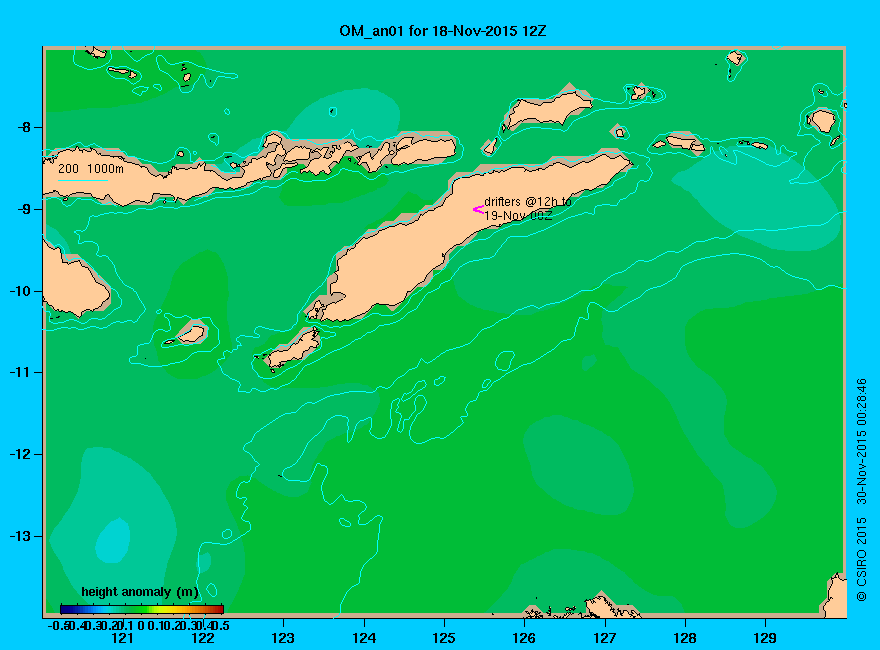Screen dimensions: 880x650
Task: Click the longitude label 126
Action: pyautogui.click(x=524, y=638)
